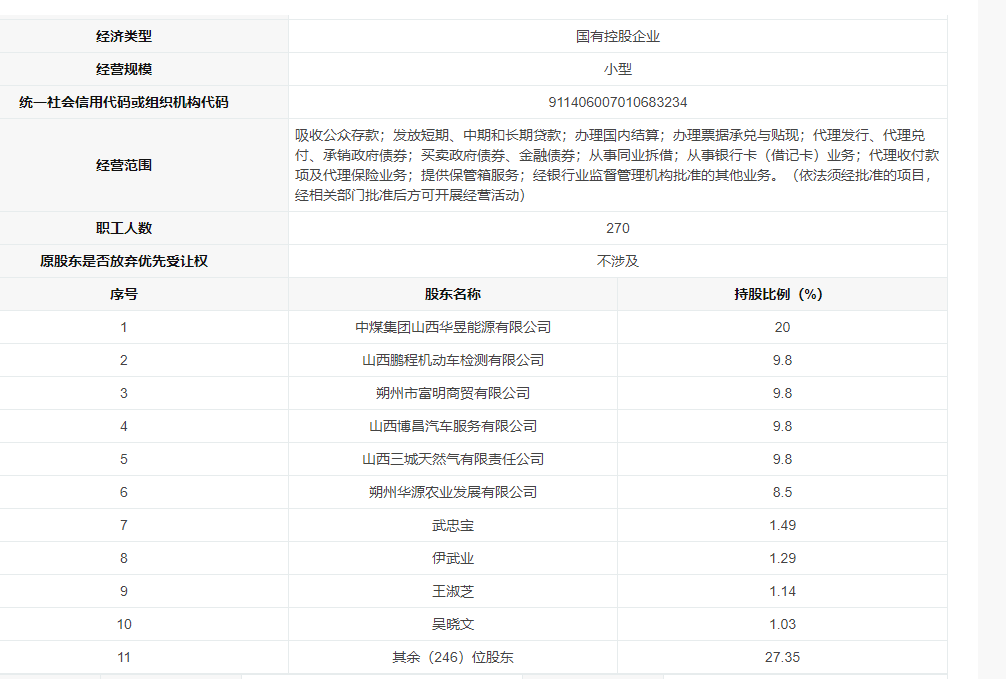Click the 原股东是否放弃优先受让权 label
Viewport: 1006px width, 679px height.
point(124,261)
